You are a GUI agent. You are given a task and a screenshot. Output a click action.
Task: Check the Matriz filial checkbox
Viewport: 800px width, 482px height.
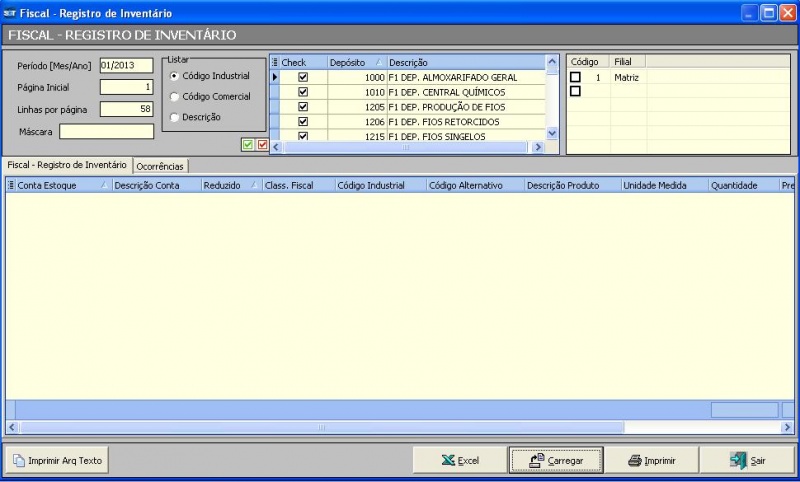coord(575,77)
